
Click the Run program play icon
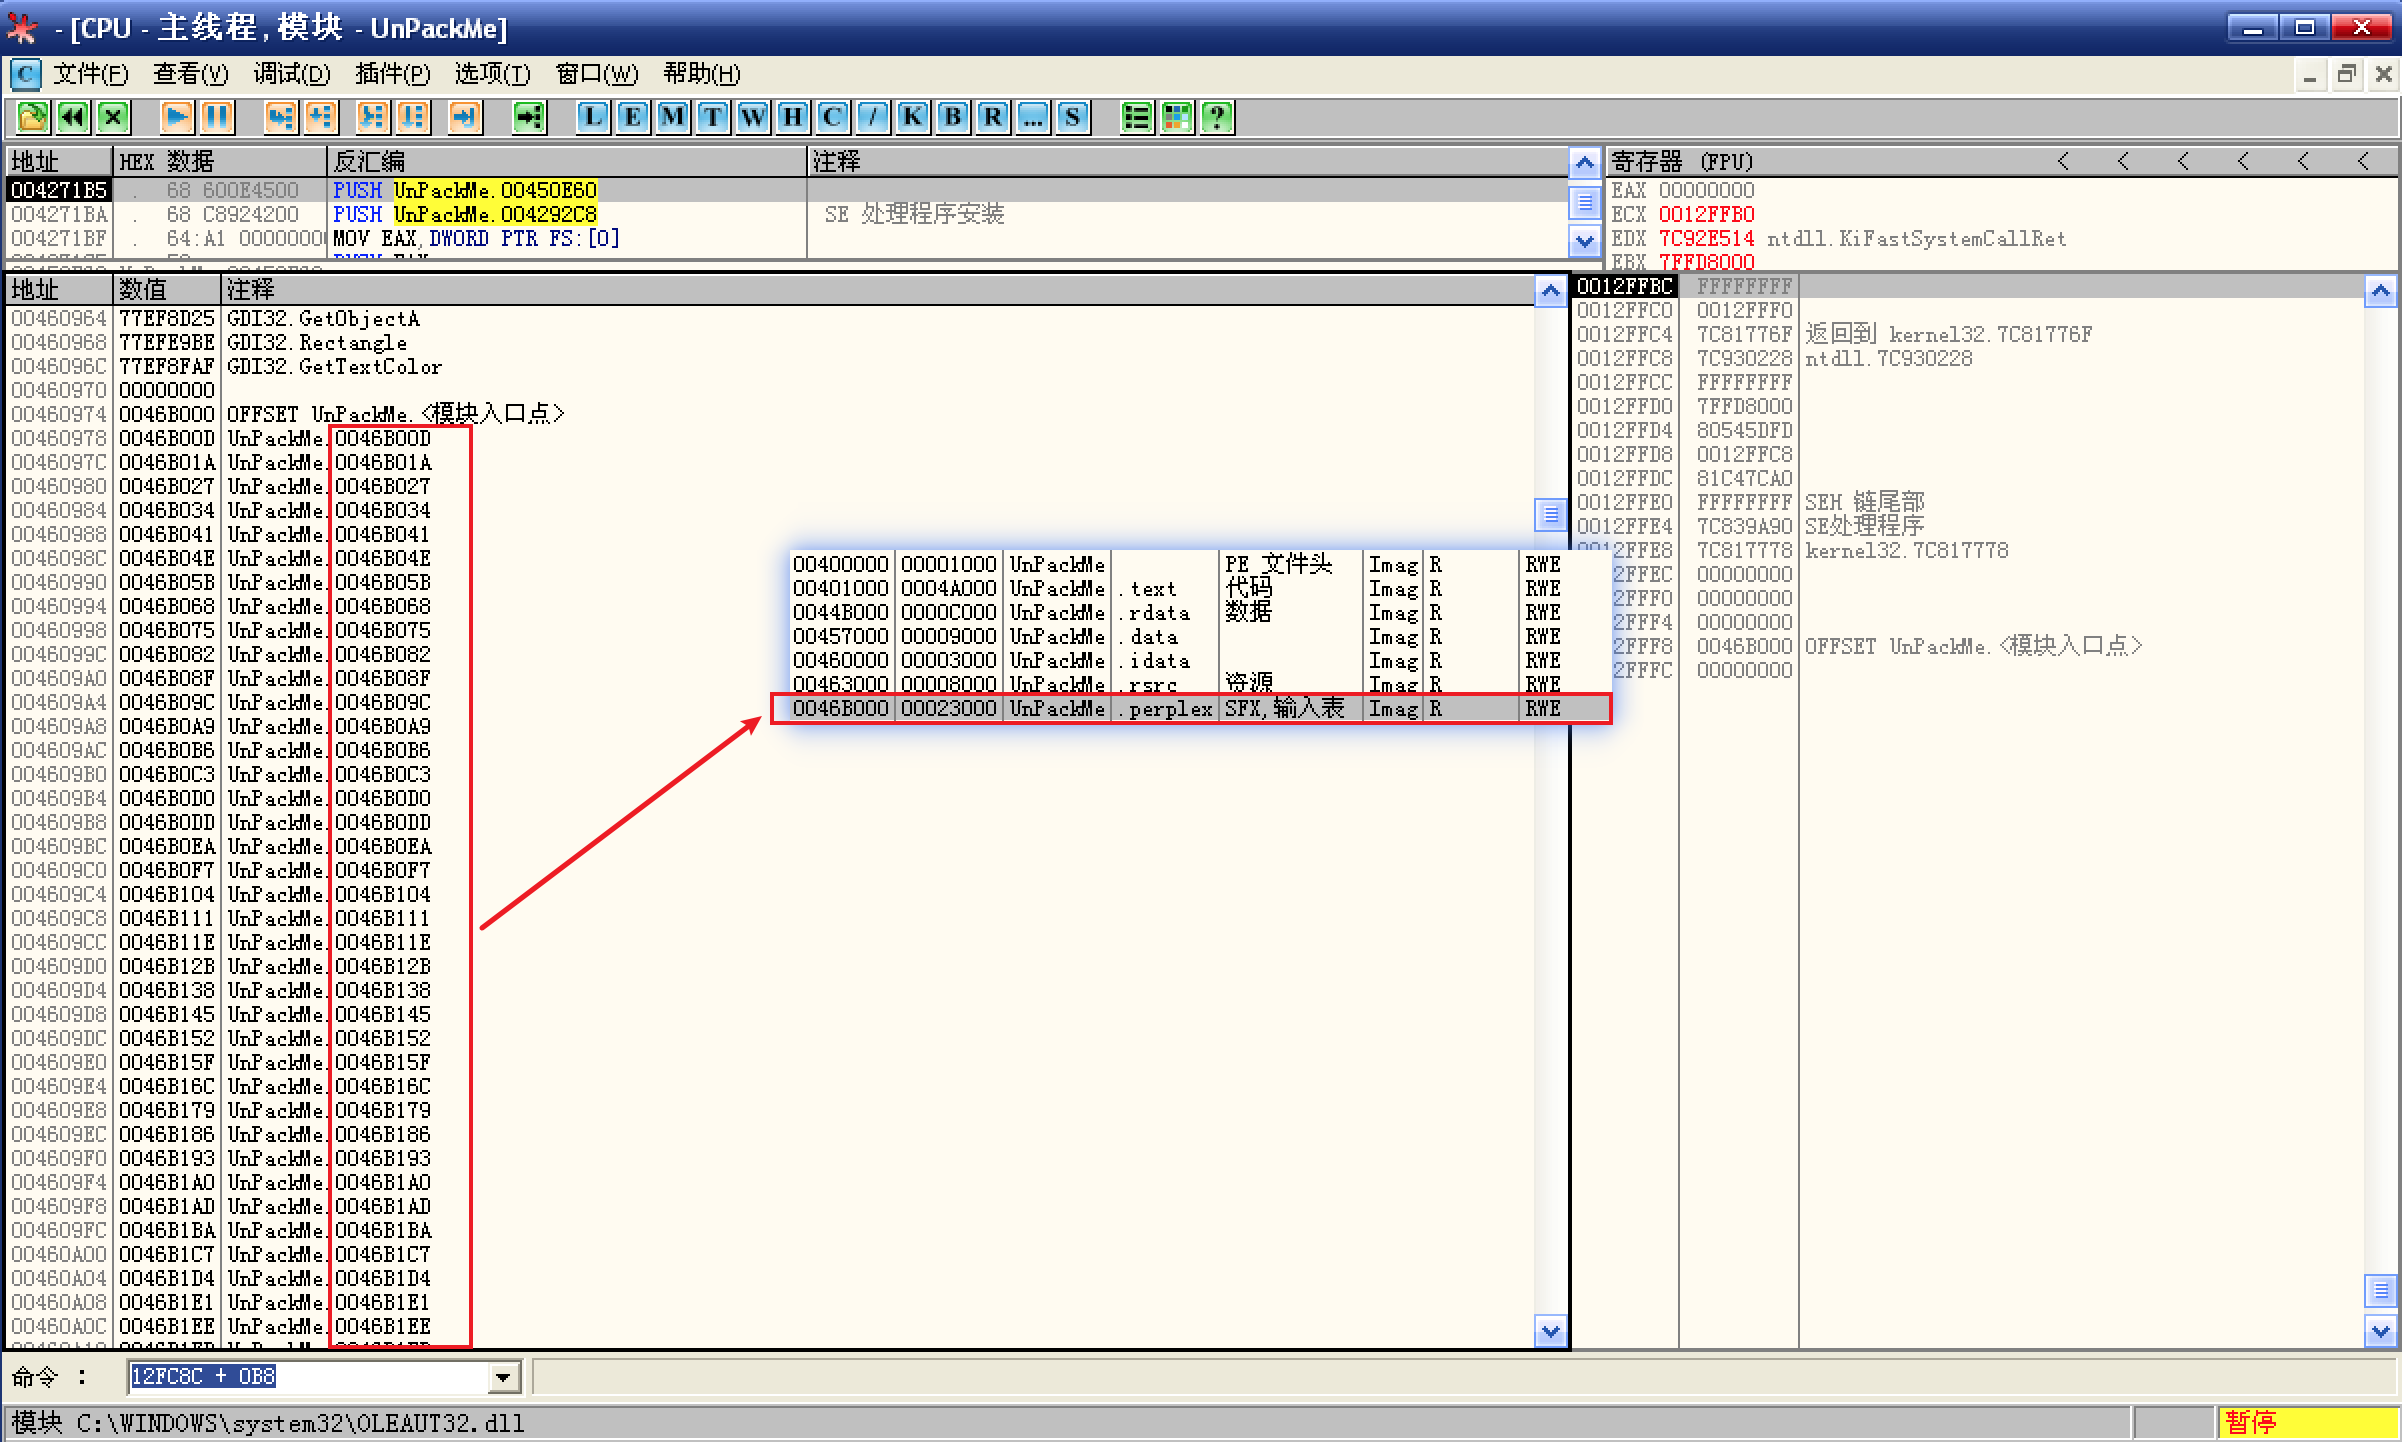(x=177, y=117)
